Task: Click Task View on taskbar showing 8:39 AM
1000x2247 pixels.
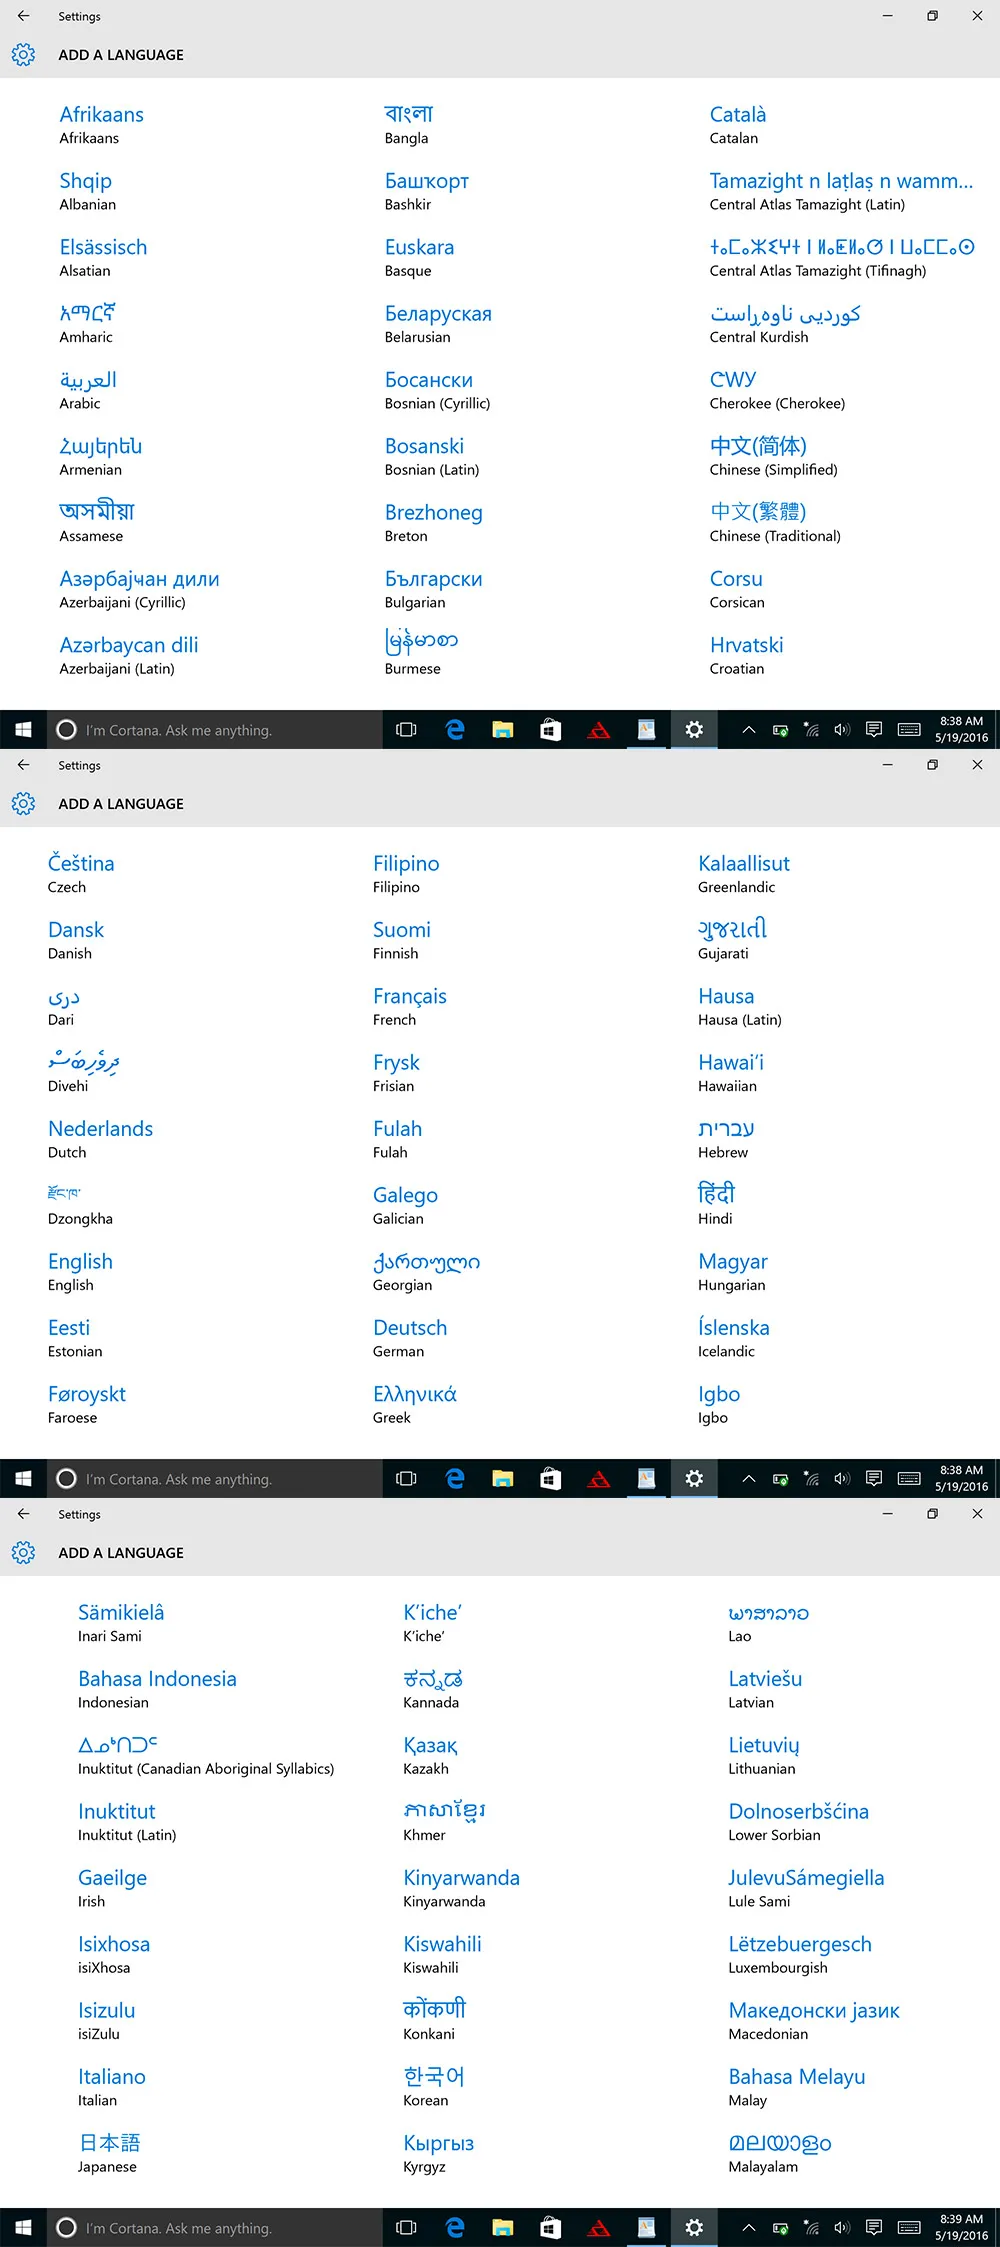Action: point(406,2227)
